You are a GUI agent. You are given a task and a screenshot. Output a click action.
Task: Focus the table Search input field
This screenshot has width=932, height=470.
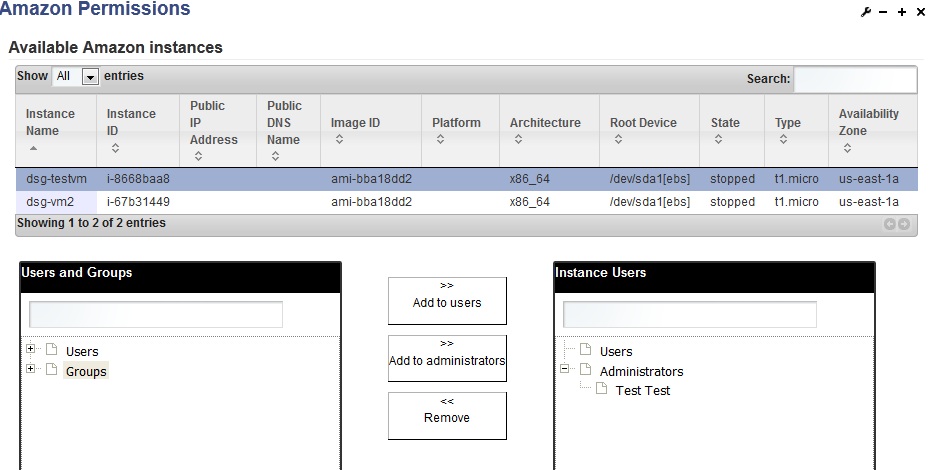tap(855, 79)
